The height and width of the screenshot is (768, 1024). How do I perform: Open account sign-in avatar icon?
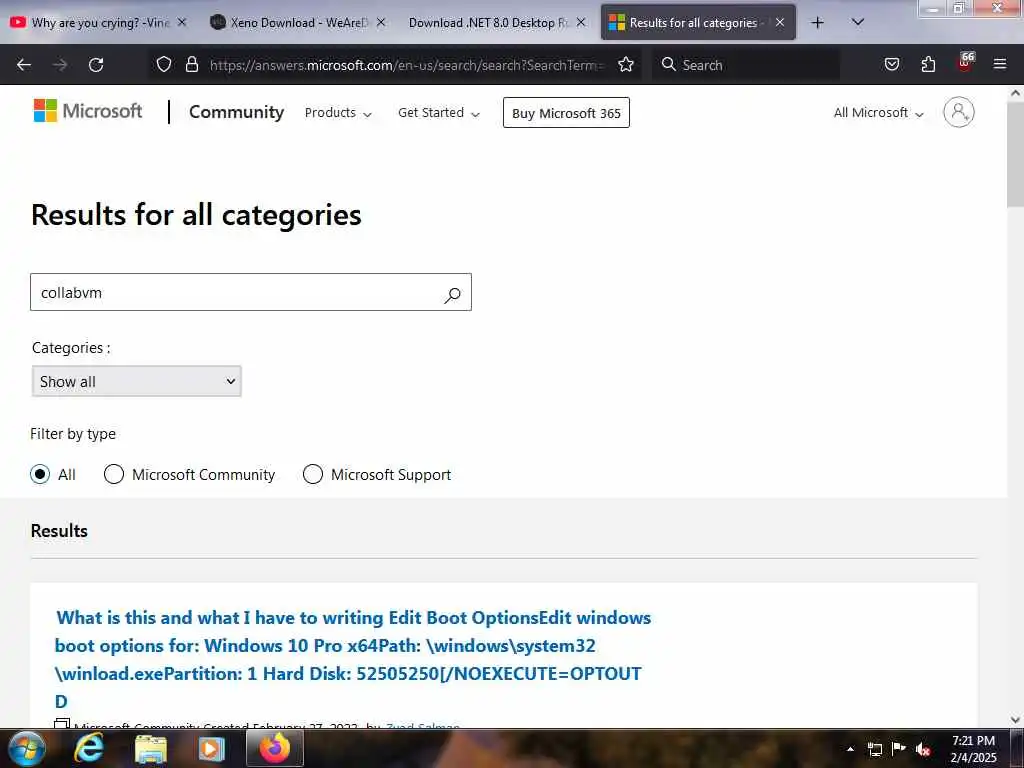tap(959, 112)
